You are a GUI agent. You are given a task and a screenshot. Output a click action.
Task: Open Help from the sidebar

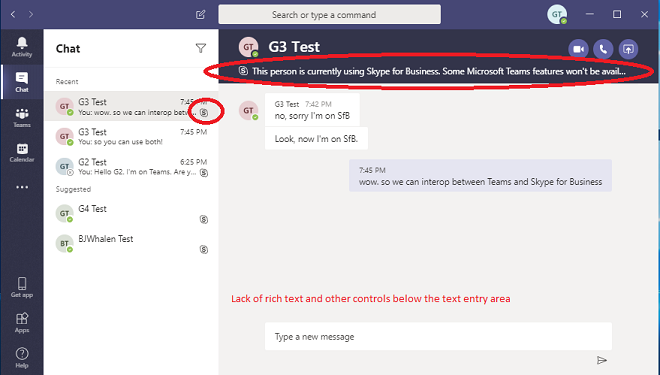[x=22, y=358]
